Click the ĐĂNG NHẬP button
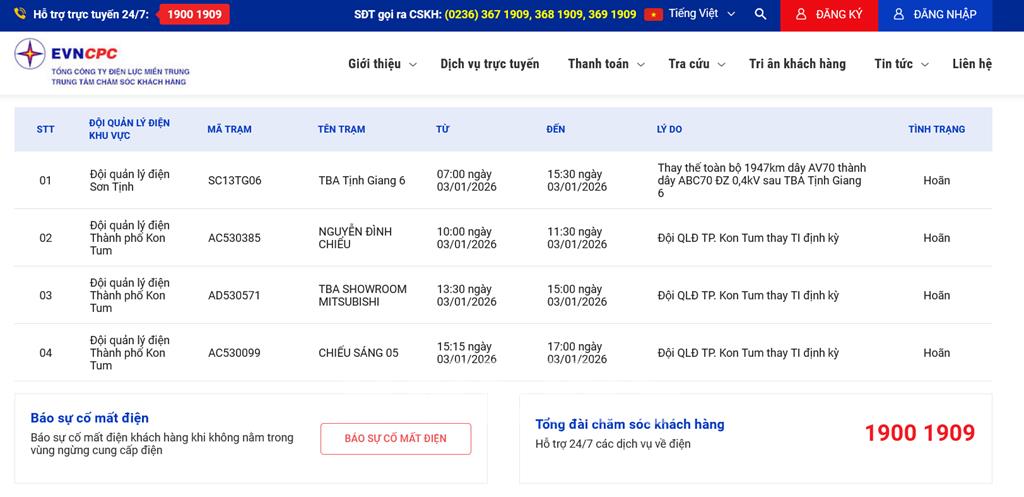Image resolution: width=1024 pixels, height=497 pixels. point(934,15)
